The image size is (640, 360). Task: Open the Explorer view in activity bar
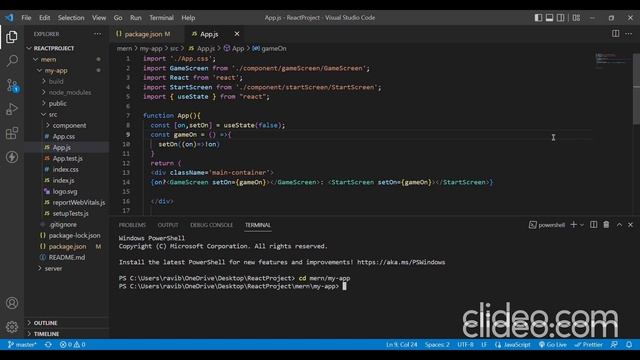[12, 37]
